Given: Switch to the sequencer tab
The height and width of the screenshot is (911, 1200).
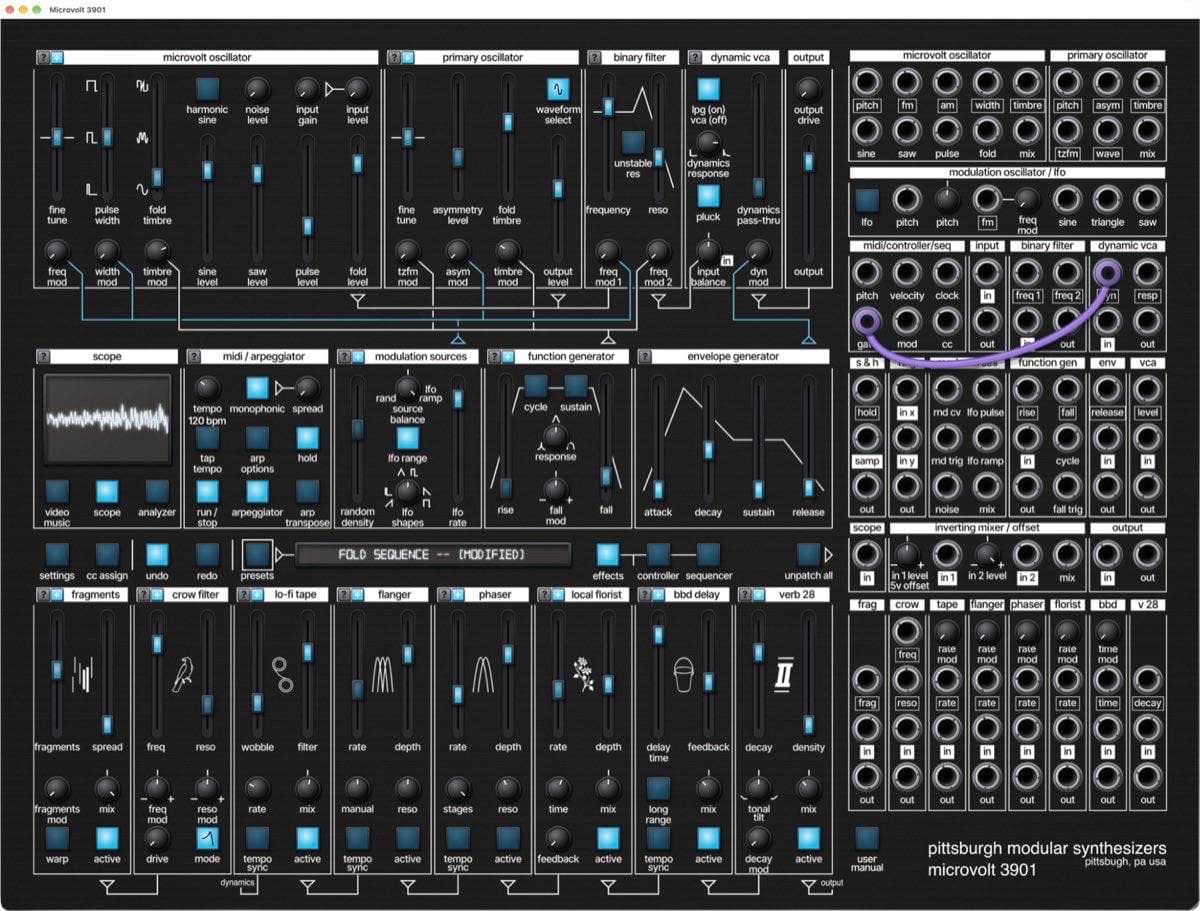Looking at the screenshot, I should (x=708, y=554).
